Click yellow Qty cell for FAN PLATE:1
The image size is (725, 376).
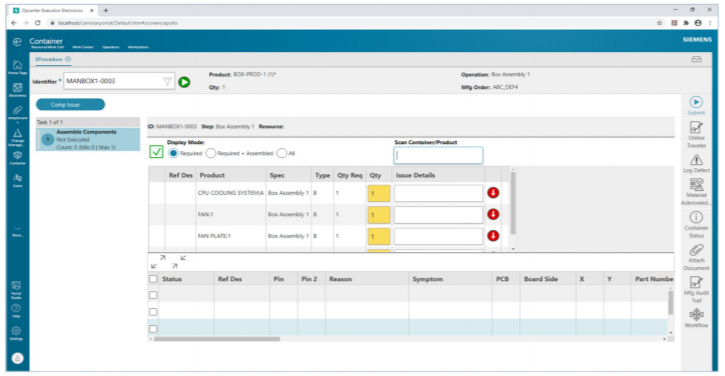[379, 236]
